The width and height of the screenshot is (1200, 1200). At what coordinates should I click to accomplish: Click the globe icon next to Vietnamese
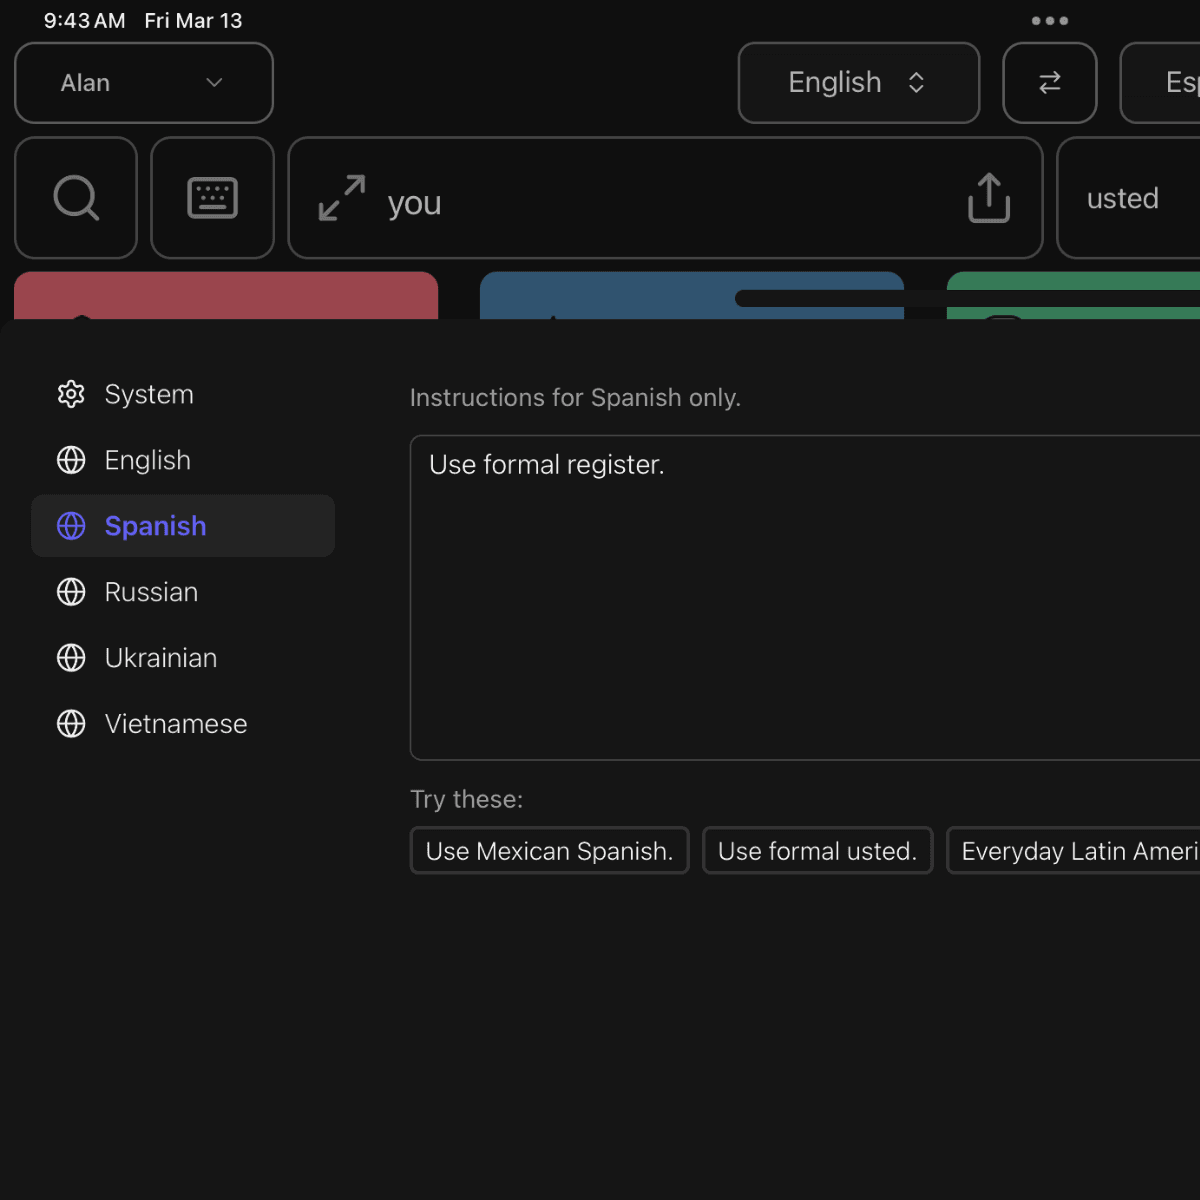71,723
